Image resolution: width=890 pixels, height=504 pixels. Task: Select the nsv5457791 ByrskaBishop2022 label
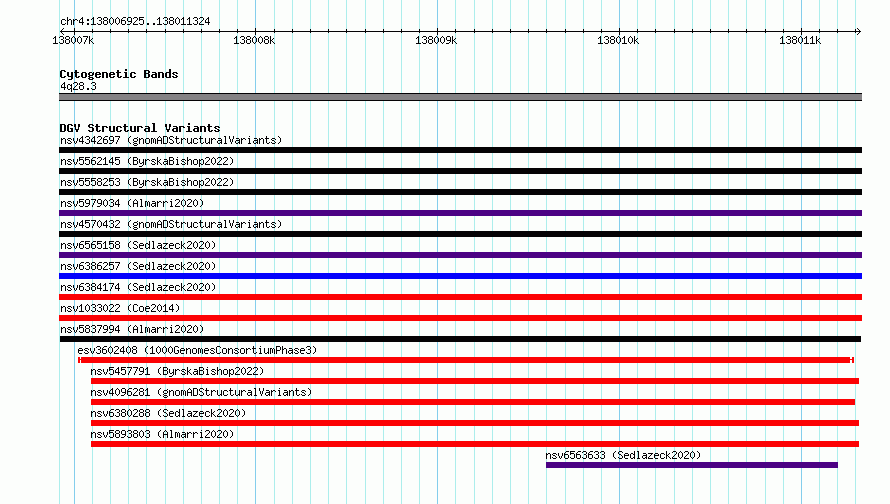177,371
